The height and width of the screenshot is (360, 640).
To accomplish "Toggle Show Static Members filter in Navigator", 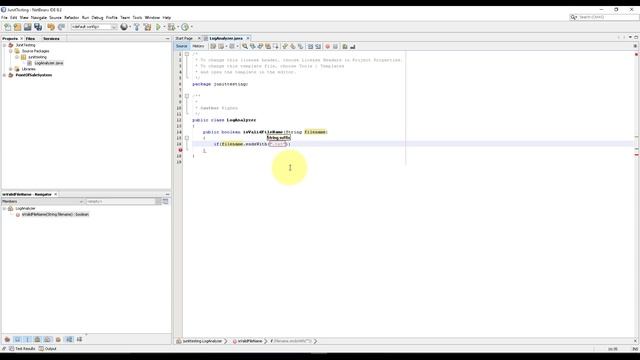I will [27, 340].
